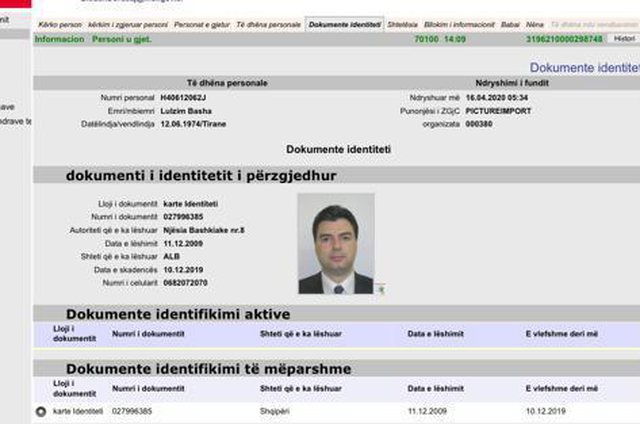This screenshot has height=424, width=640.
Task: Select the Dokumente identiteti tab
Action: pyautogui.click(x=344, y=23)
